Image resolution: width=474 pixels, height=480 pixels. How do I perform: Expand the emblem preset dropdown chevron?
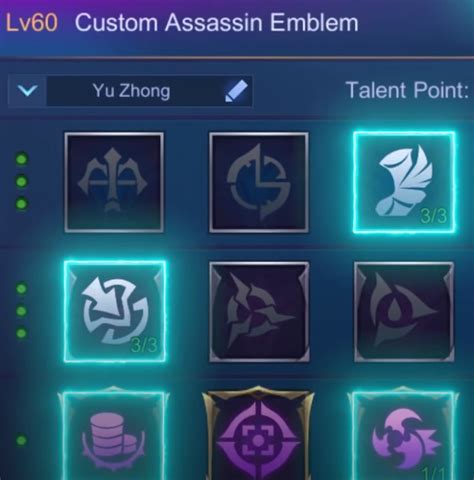[x=27, y=90]
